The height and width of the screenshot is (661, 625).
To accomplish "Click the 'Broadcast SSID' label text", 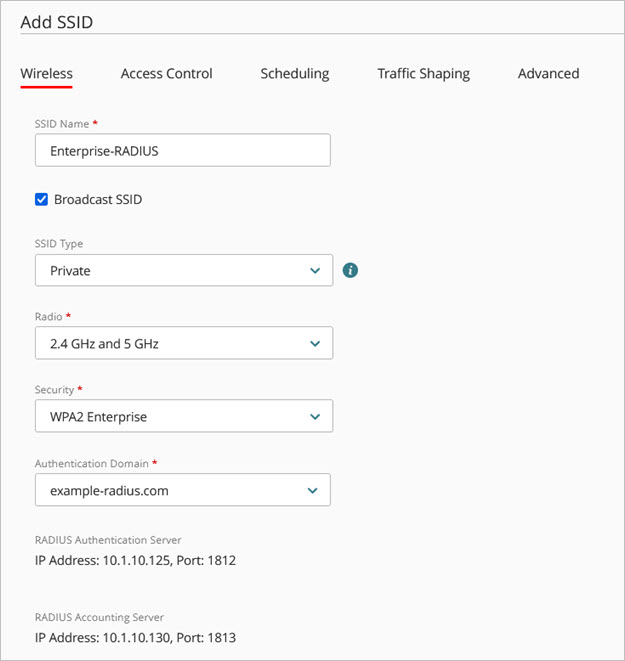I will click(x=98, y=199).
